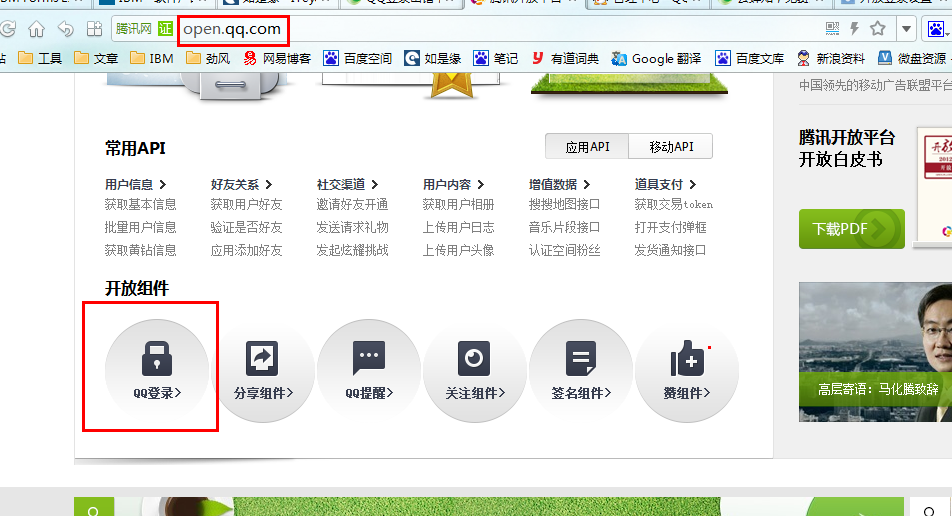This screenshot has height=516, width=952.
Task: Open the 签名组件 signature component
Action: point(581,370)
